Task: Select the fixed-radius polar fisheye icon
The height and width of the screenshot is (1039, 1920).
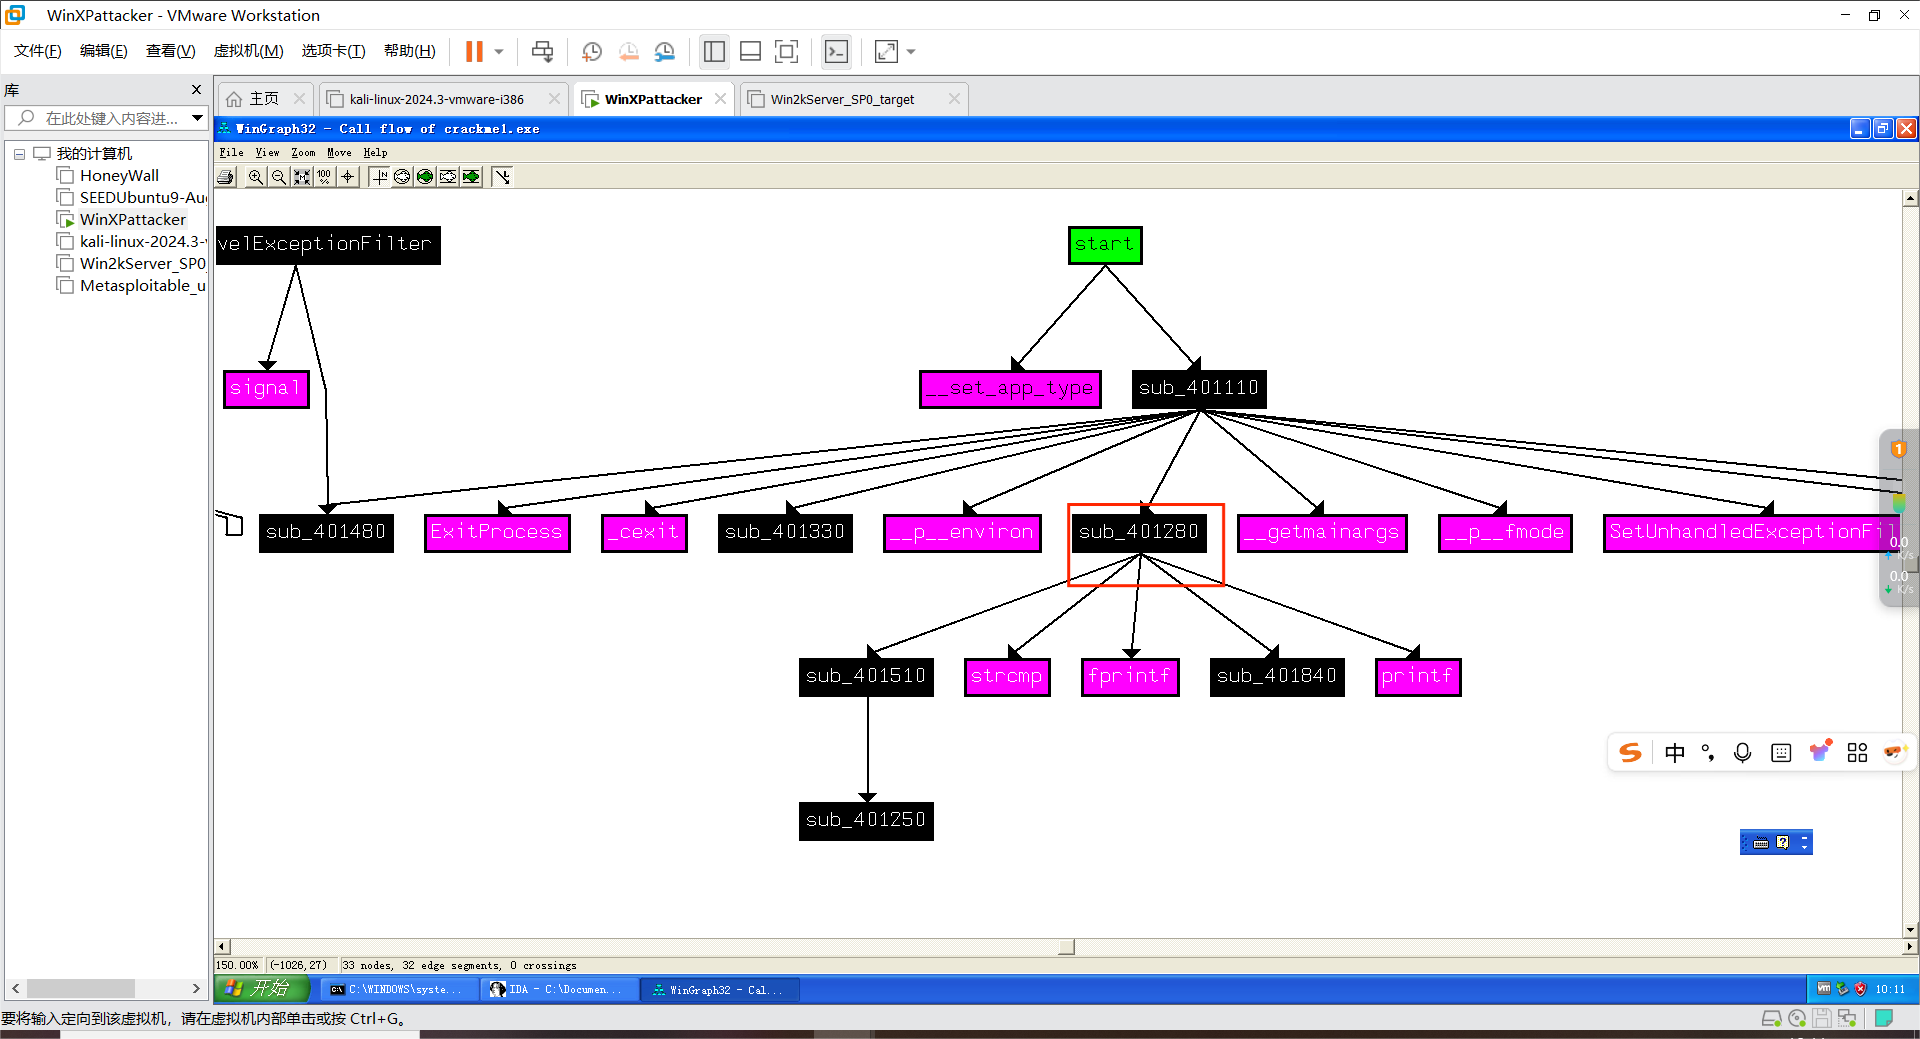Action: pos(425,177)
